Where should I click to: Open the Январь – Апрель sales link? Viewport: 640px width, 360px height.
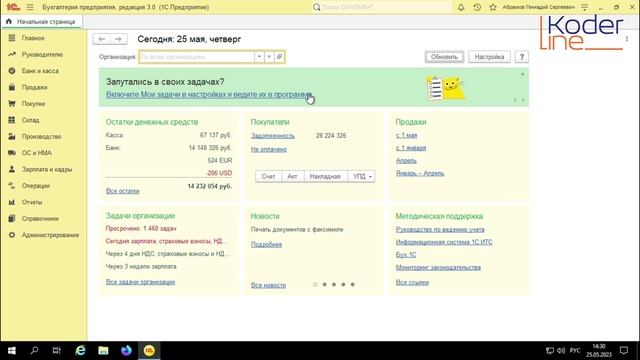tap(420, 173)
